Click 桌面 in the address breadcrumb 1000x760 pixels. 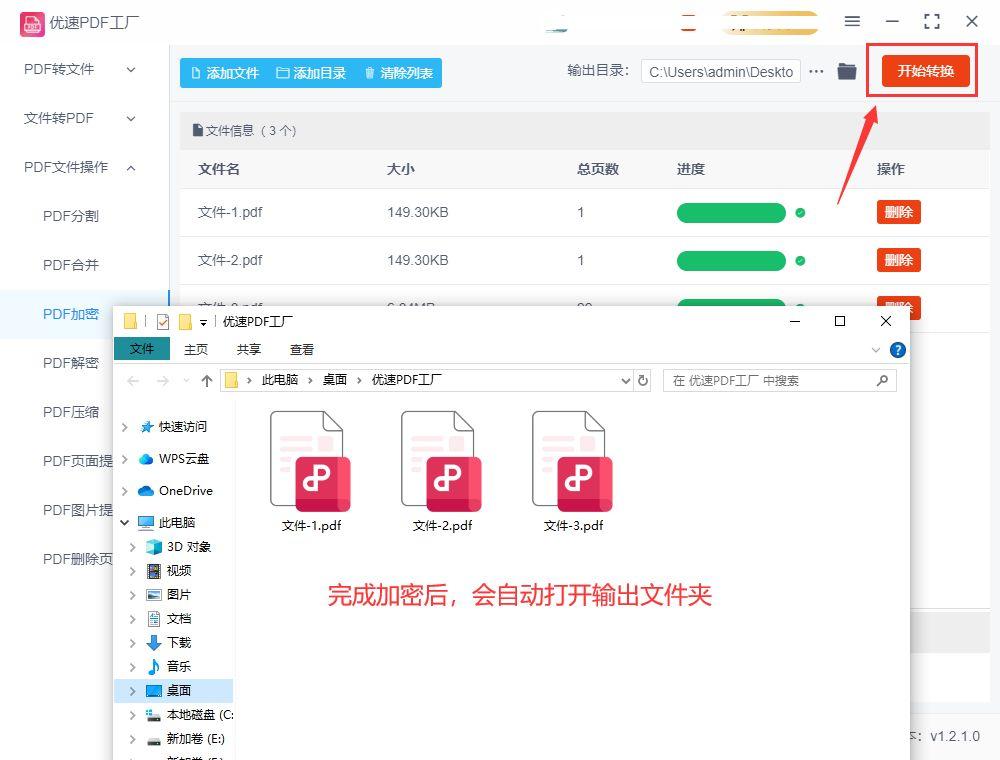tap(335, 380)
